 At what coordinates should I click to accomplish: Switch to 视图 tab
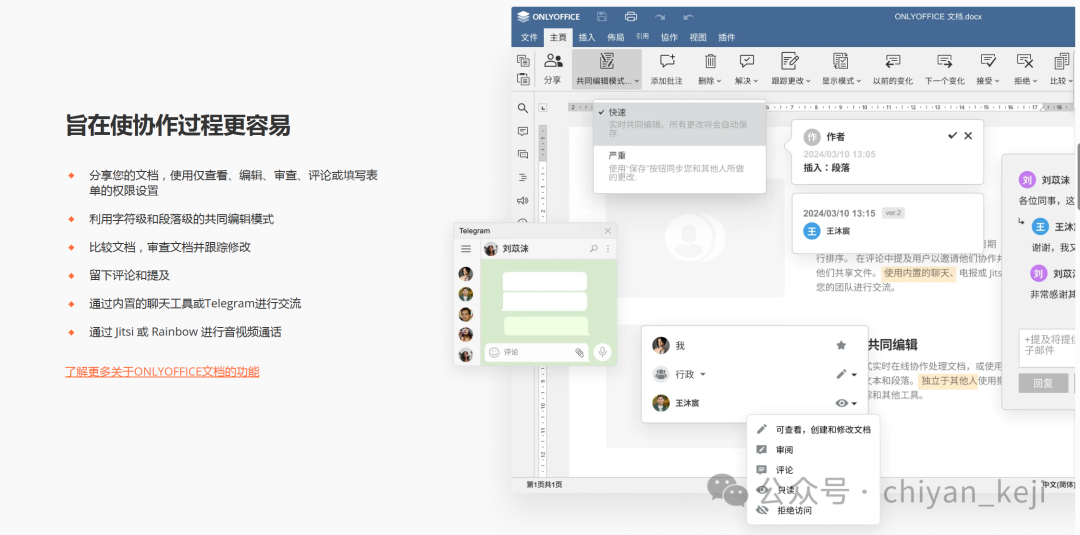(x=698, y=38)
